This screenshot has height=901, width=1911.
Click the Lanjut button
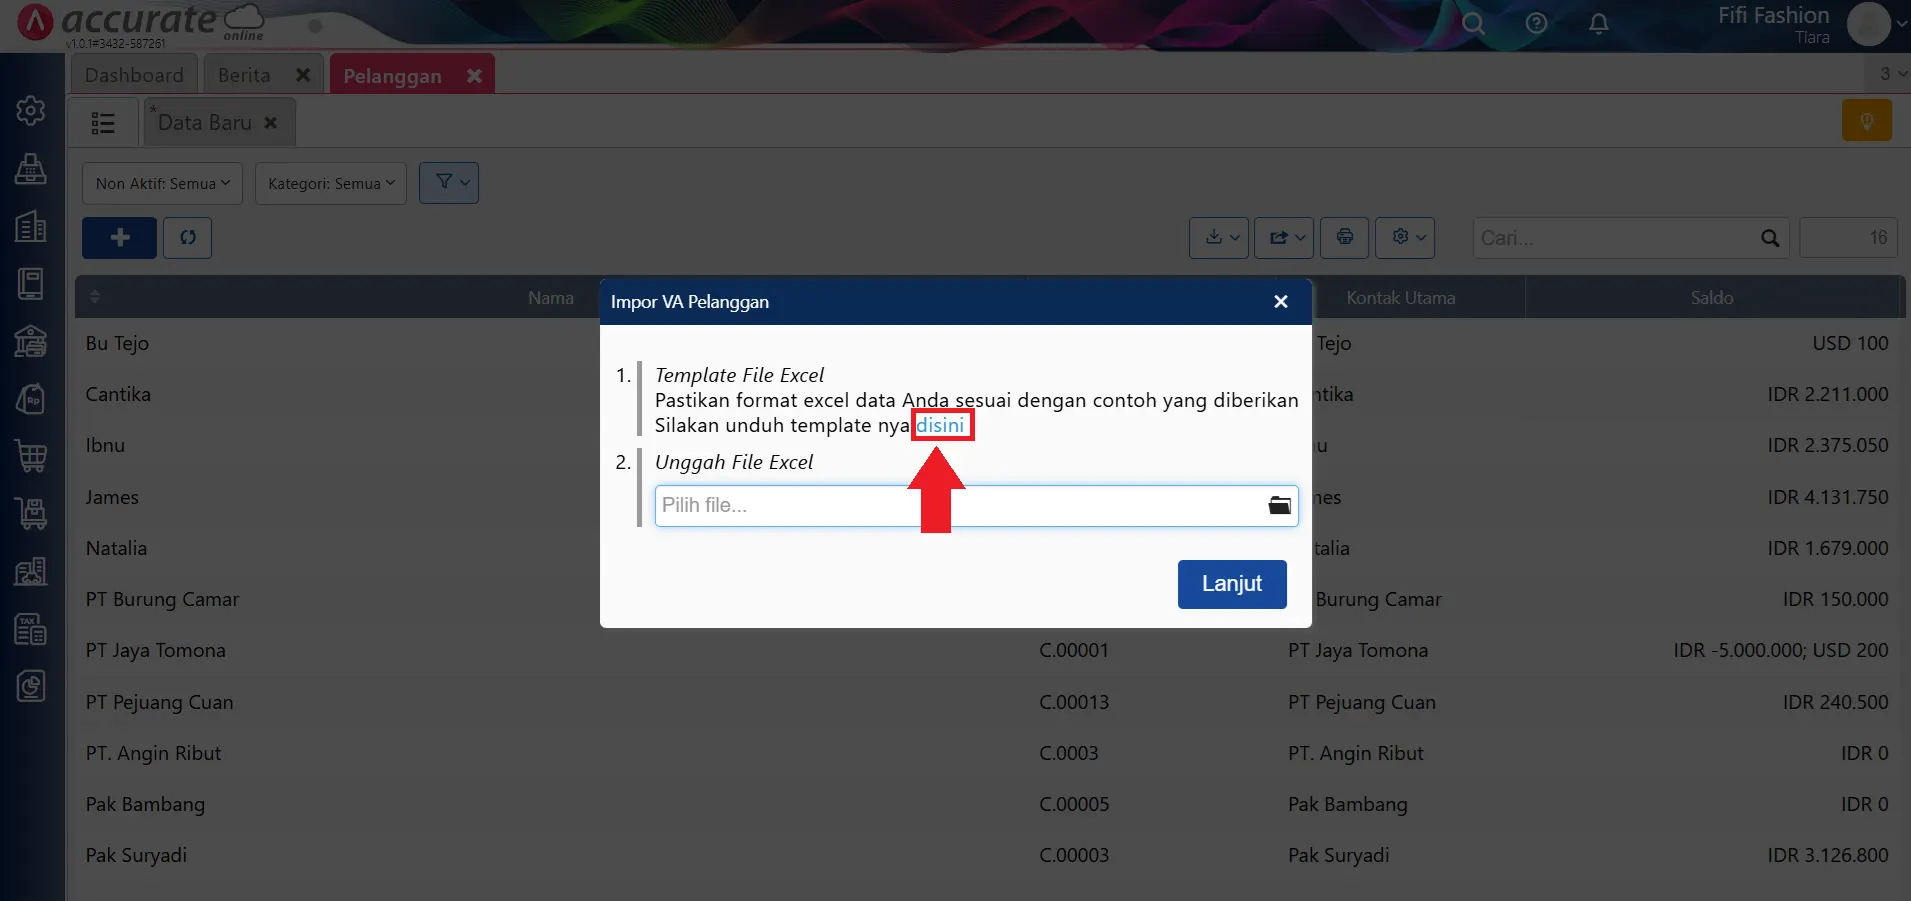coord(1231,584)
